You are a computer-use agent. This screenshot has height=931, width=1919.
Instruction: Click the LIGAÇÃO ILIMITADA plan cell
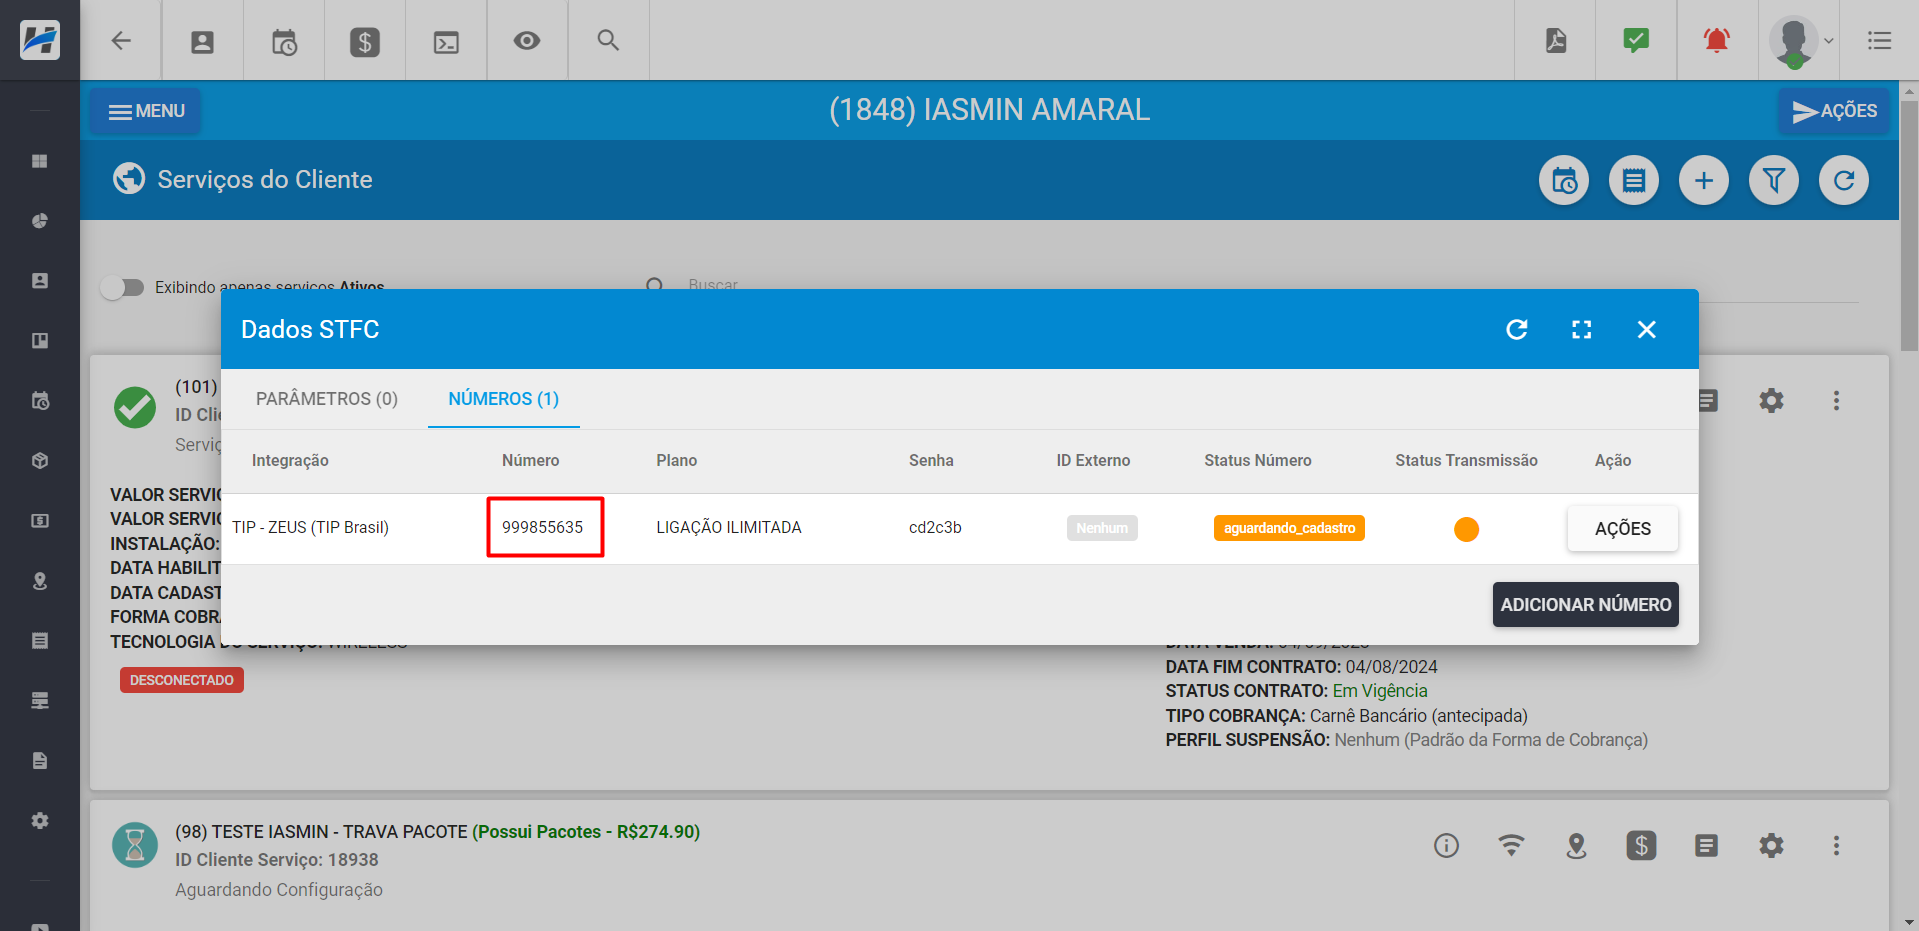(729, 527)
